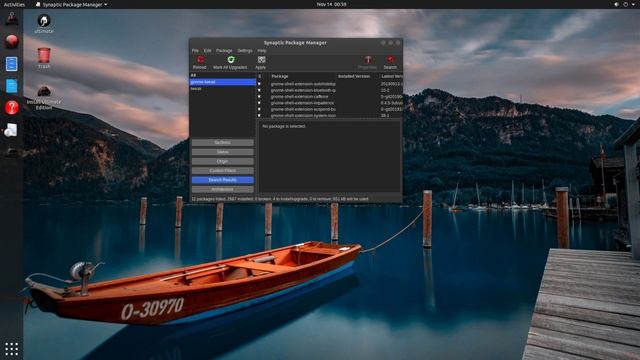Viewport: 640px width, 360px height.
Task: Open the ultimate desktop icon
Action: [x=44, y=24]
